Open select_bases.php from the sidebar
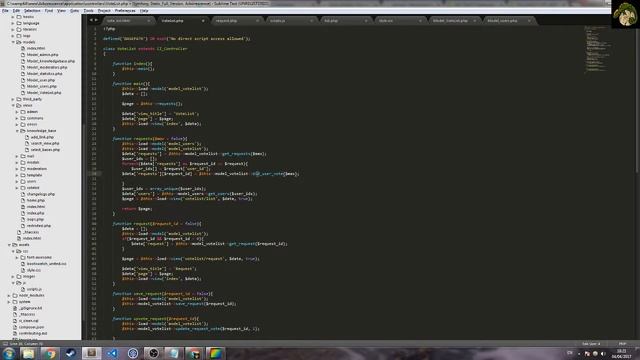Image resolution: width=640 pixels, height=360 pixels. 45,150
